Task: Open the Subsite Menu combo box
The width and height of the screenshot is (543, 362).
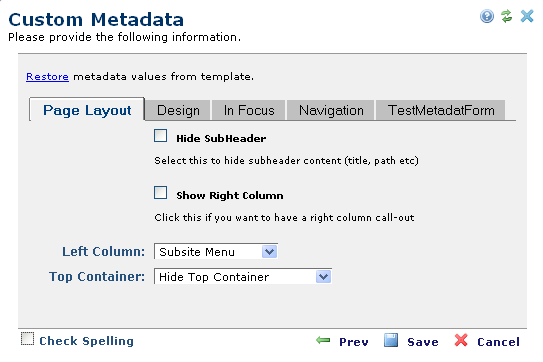Action: pyautogui.click(x=216, y=251)
